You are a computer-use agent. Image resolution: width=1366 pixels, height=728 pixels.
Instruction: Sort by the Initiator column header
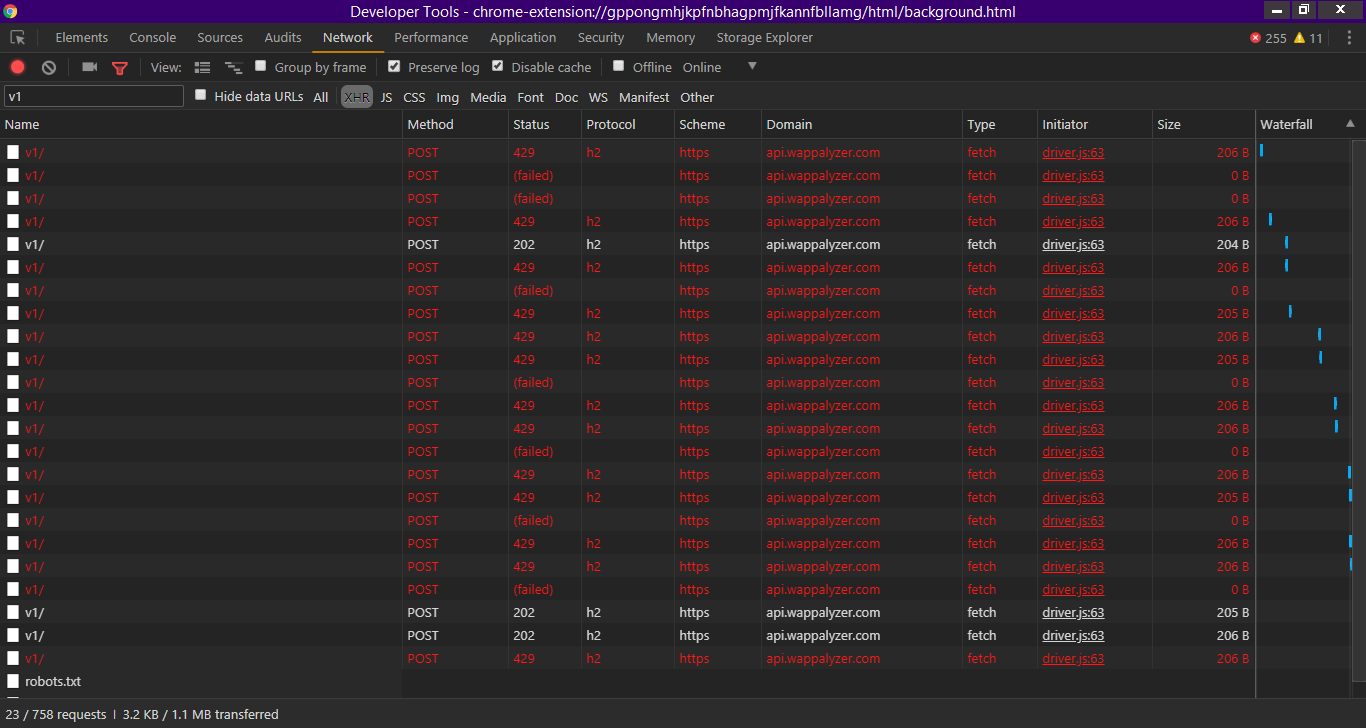1095,124
